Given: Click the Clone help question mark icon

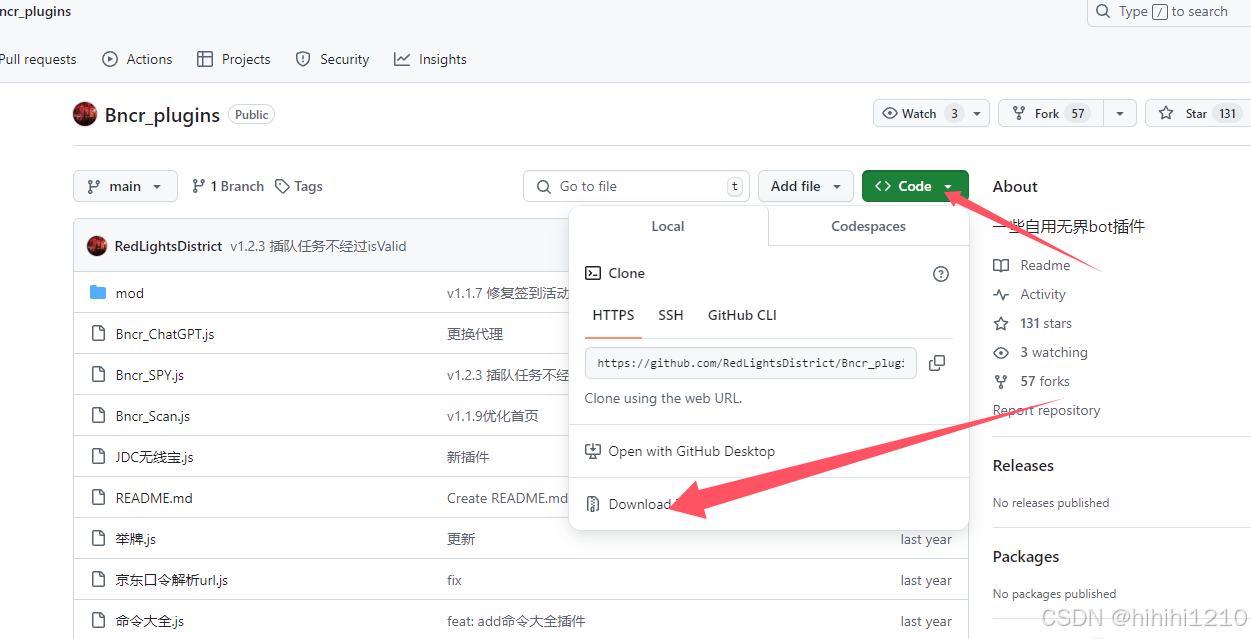Looking at the screenshot, I should pos(941,274).
